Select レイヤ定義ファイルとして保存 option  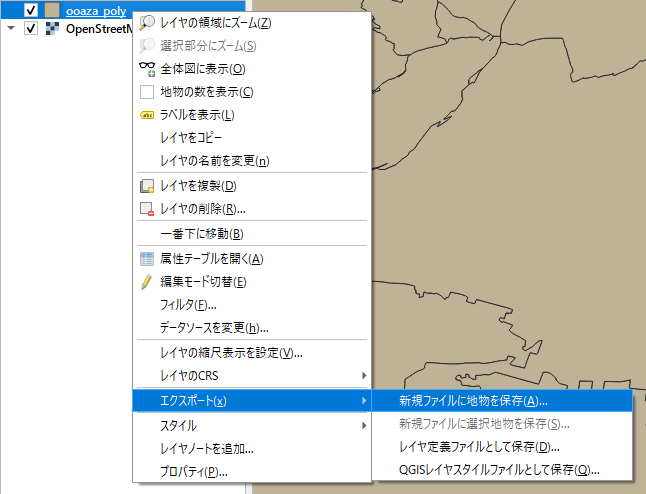pyautogui.click(x=478, y=447)
